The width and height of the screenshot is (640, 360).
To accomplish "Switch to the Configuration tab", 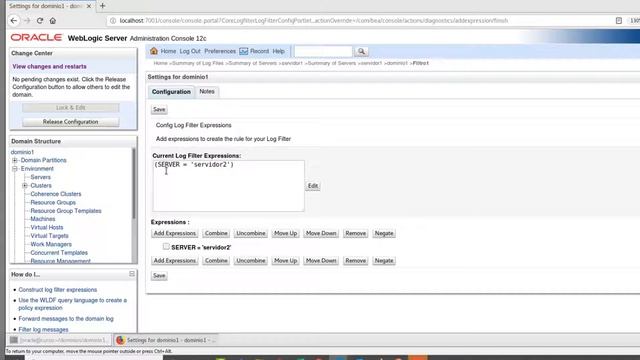I will [171, 92].
